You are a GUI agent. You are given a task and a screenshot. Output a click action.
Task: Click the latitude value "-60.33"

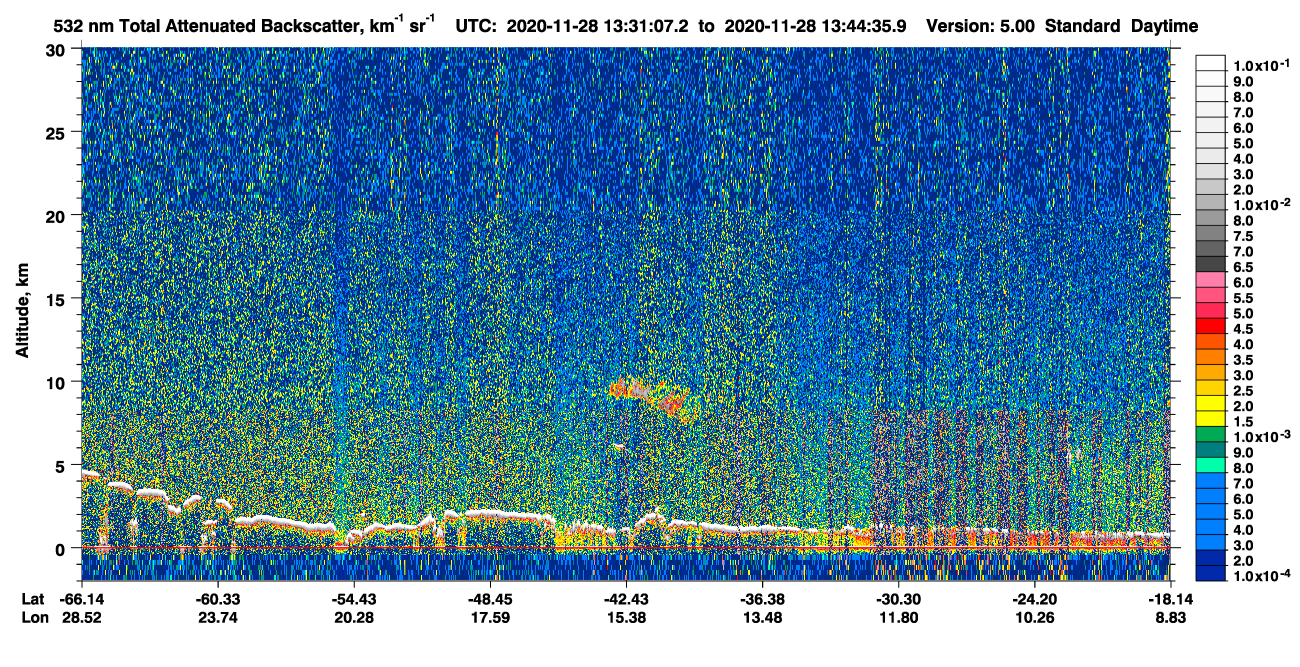(x=217, y=599)
